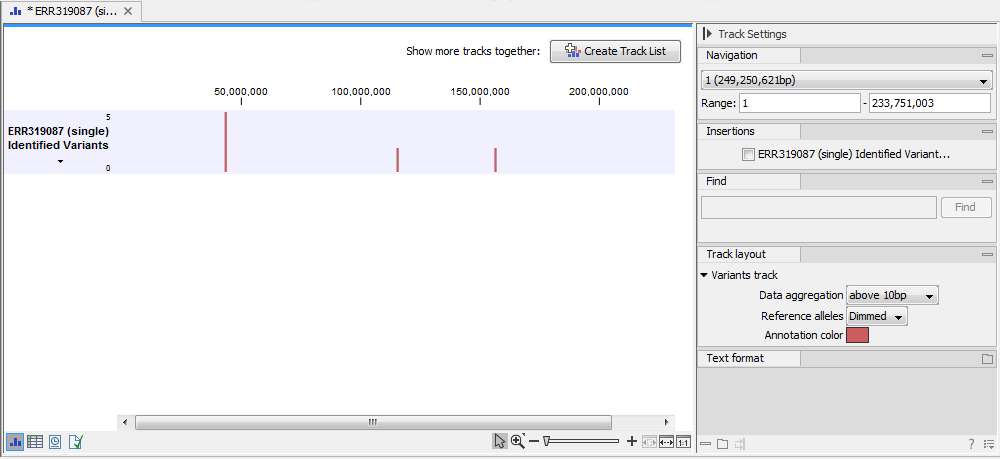Click the collapse all settings minus icon
The image size is (1000, 459).
pos(705,444)
